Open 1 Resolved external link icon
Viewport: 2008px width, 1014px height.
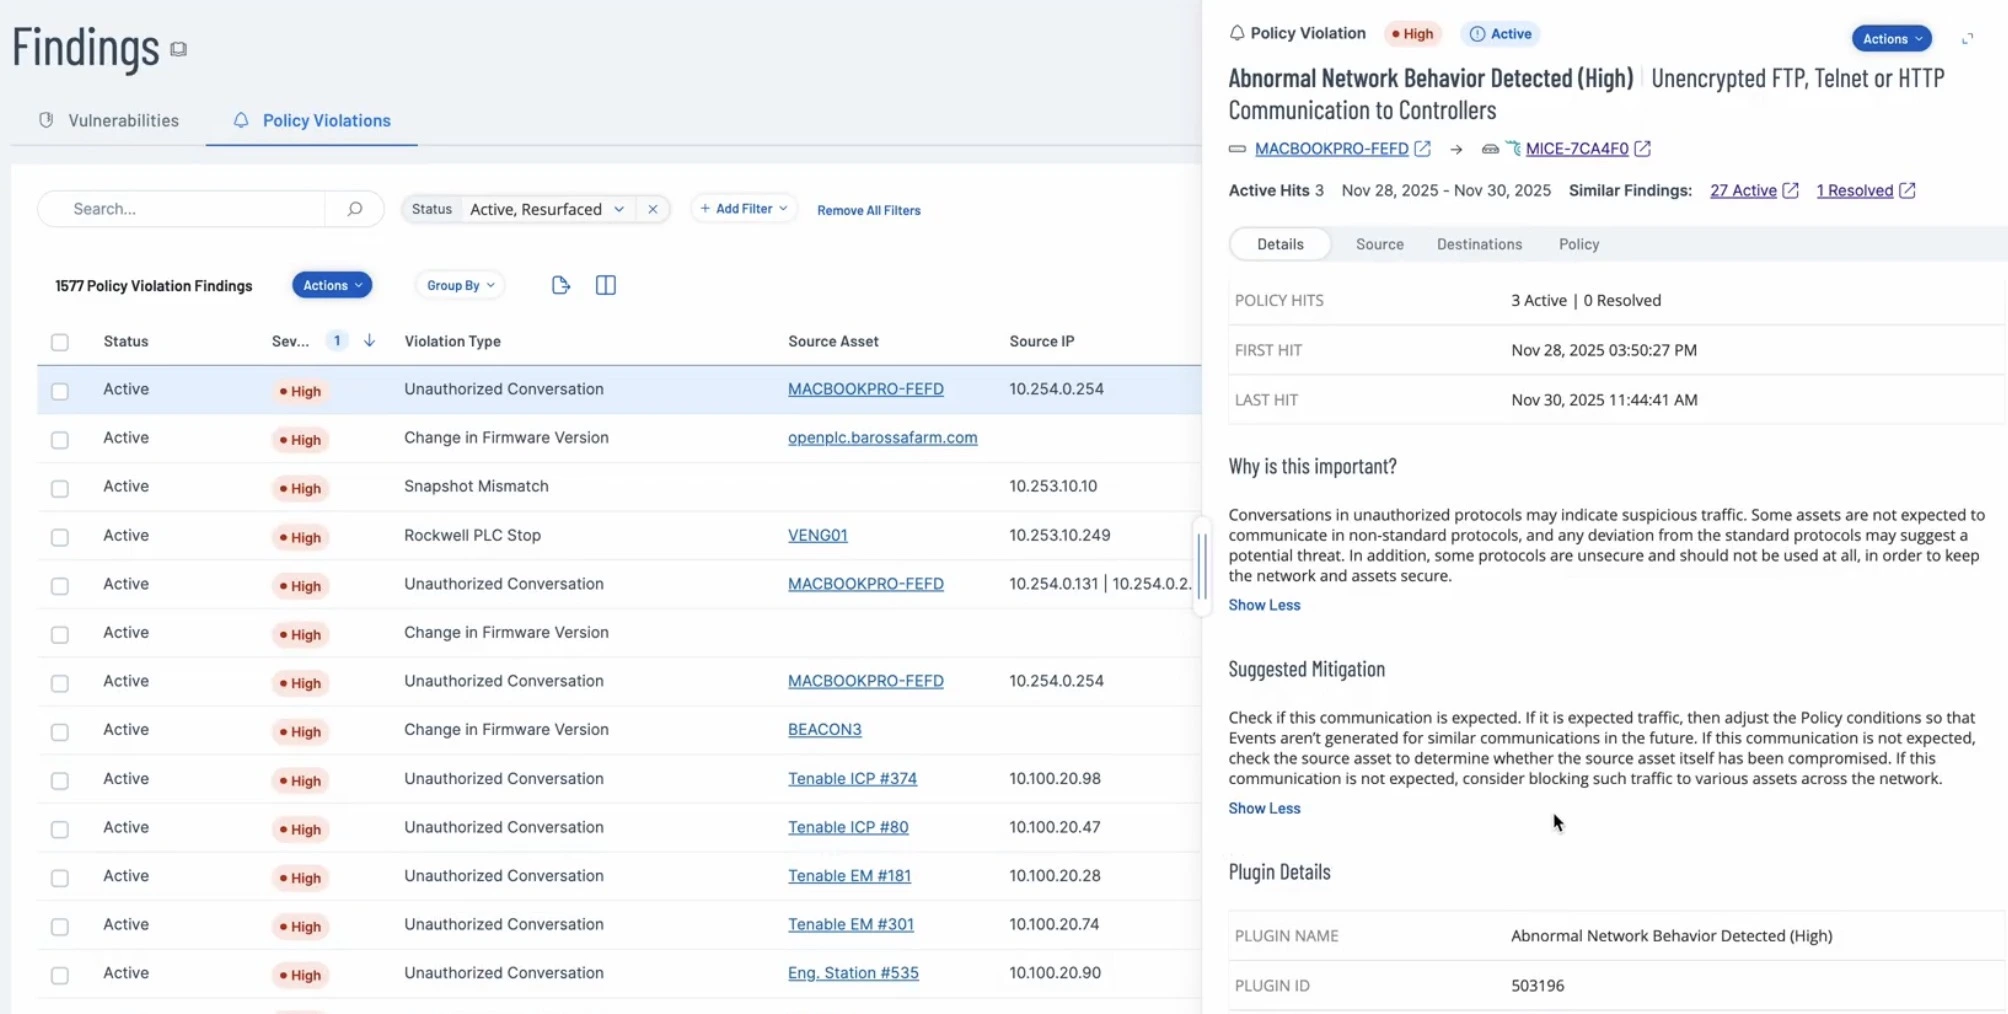(1907, 190)
